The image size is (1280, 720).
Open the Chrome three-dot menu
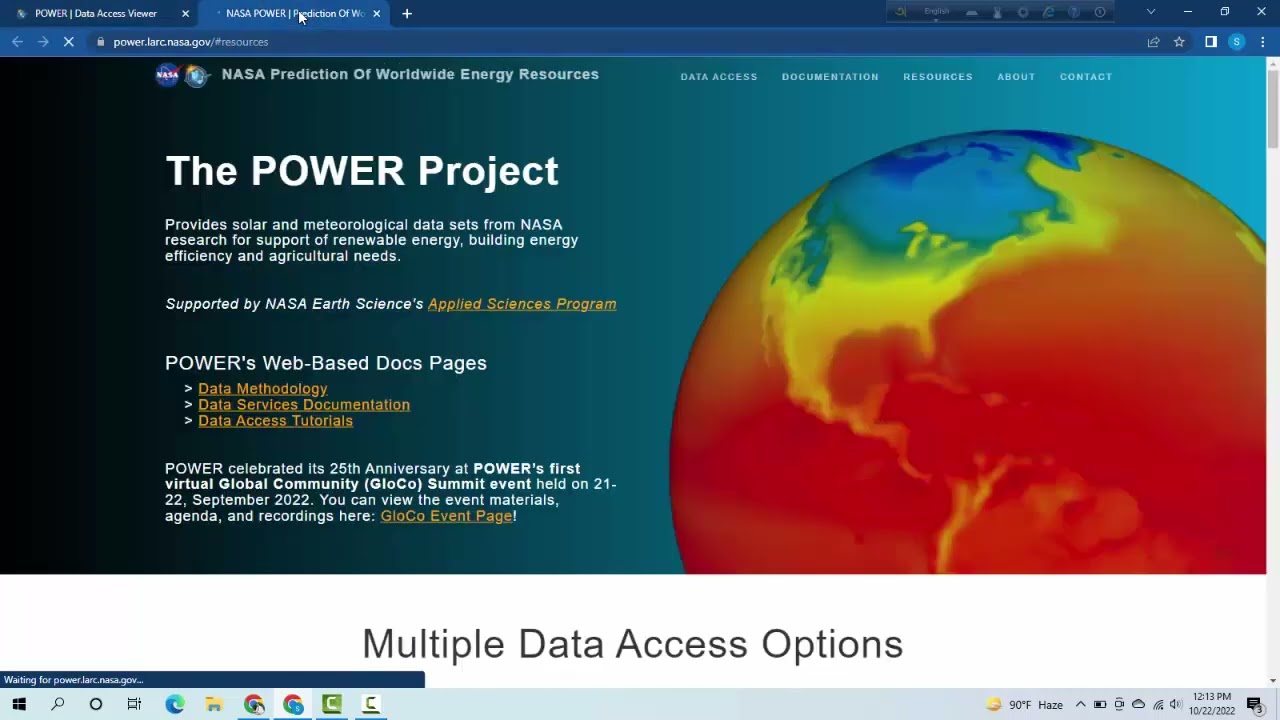click(1263, 42)
